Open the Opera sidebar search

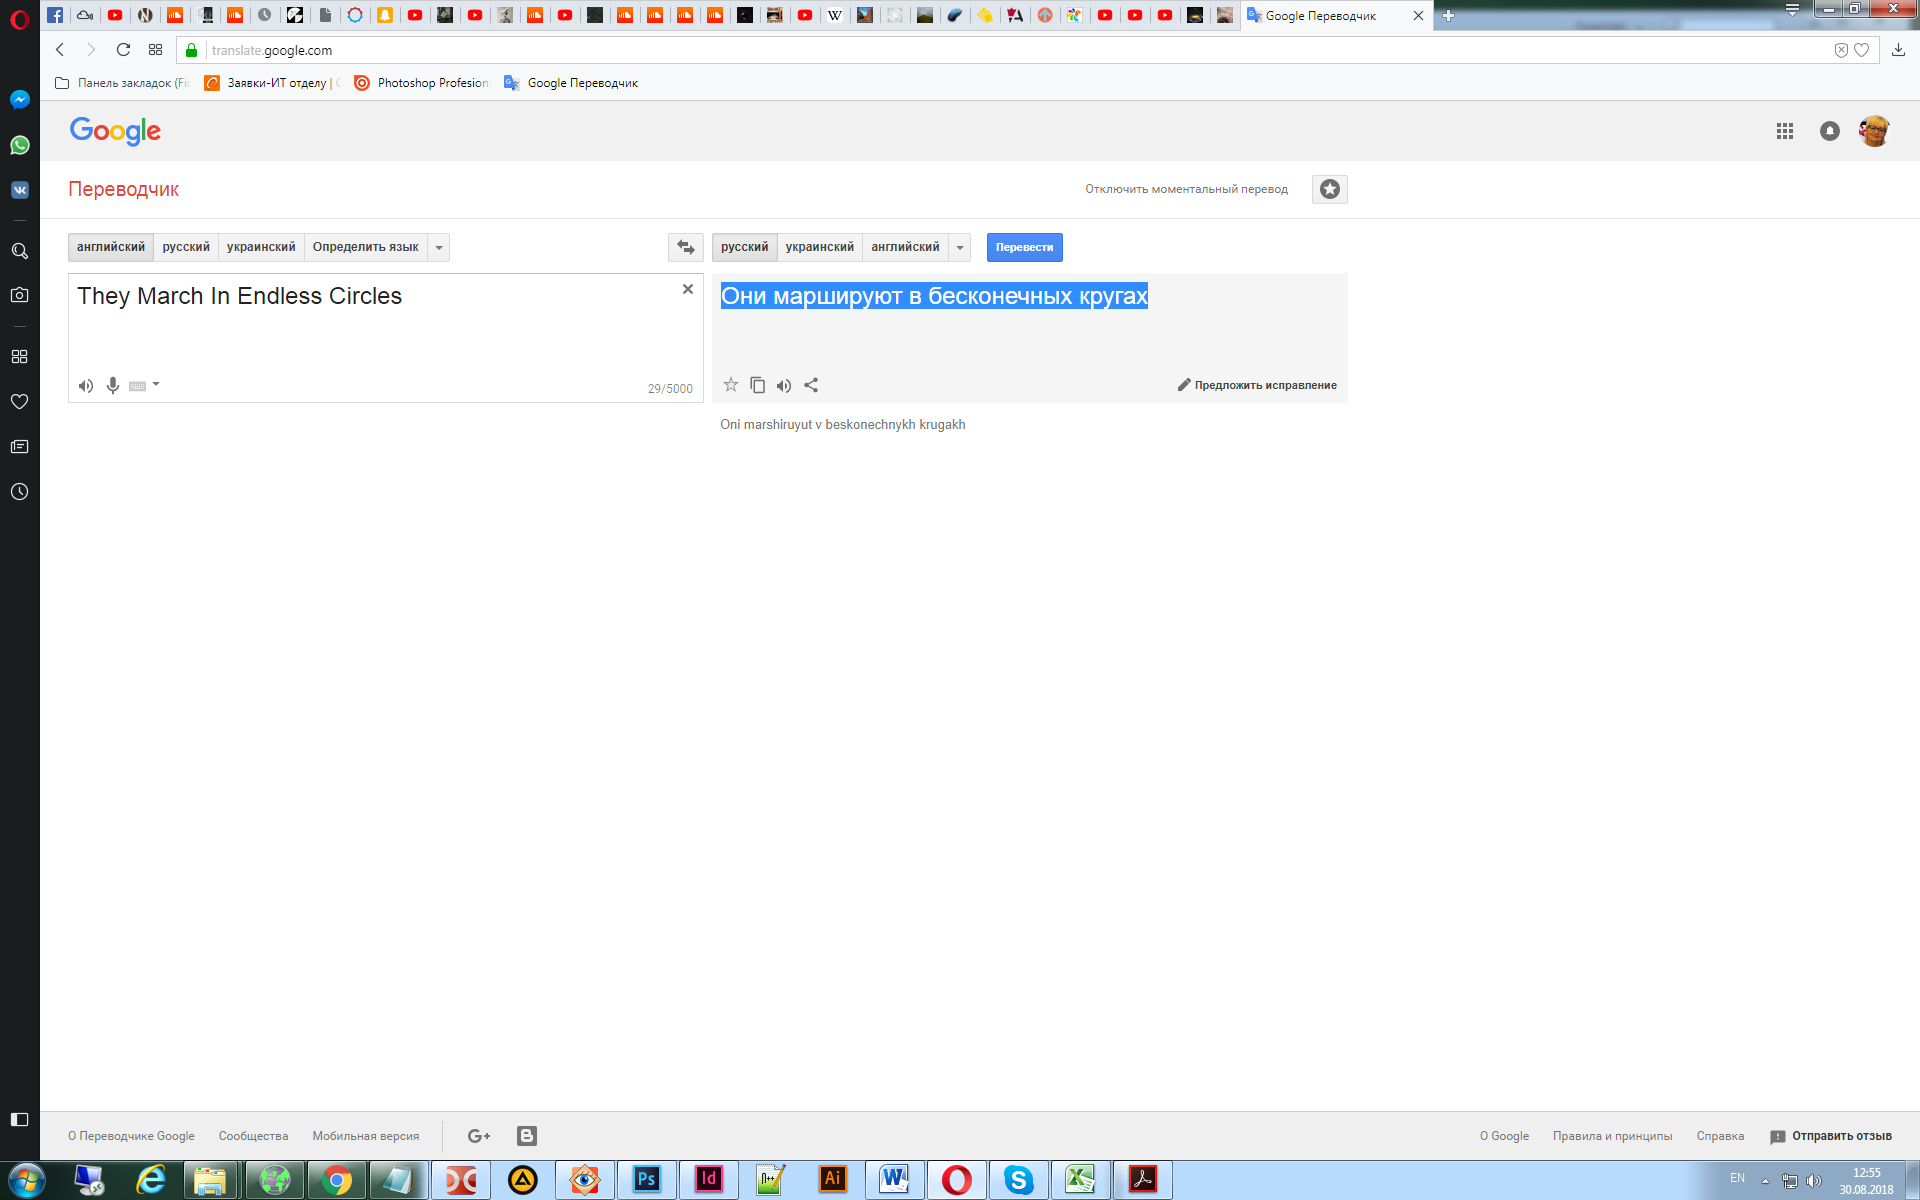tap(20, 251)
